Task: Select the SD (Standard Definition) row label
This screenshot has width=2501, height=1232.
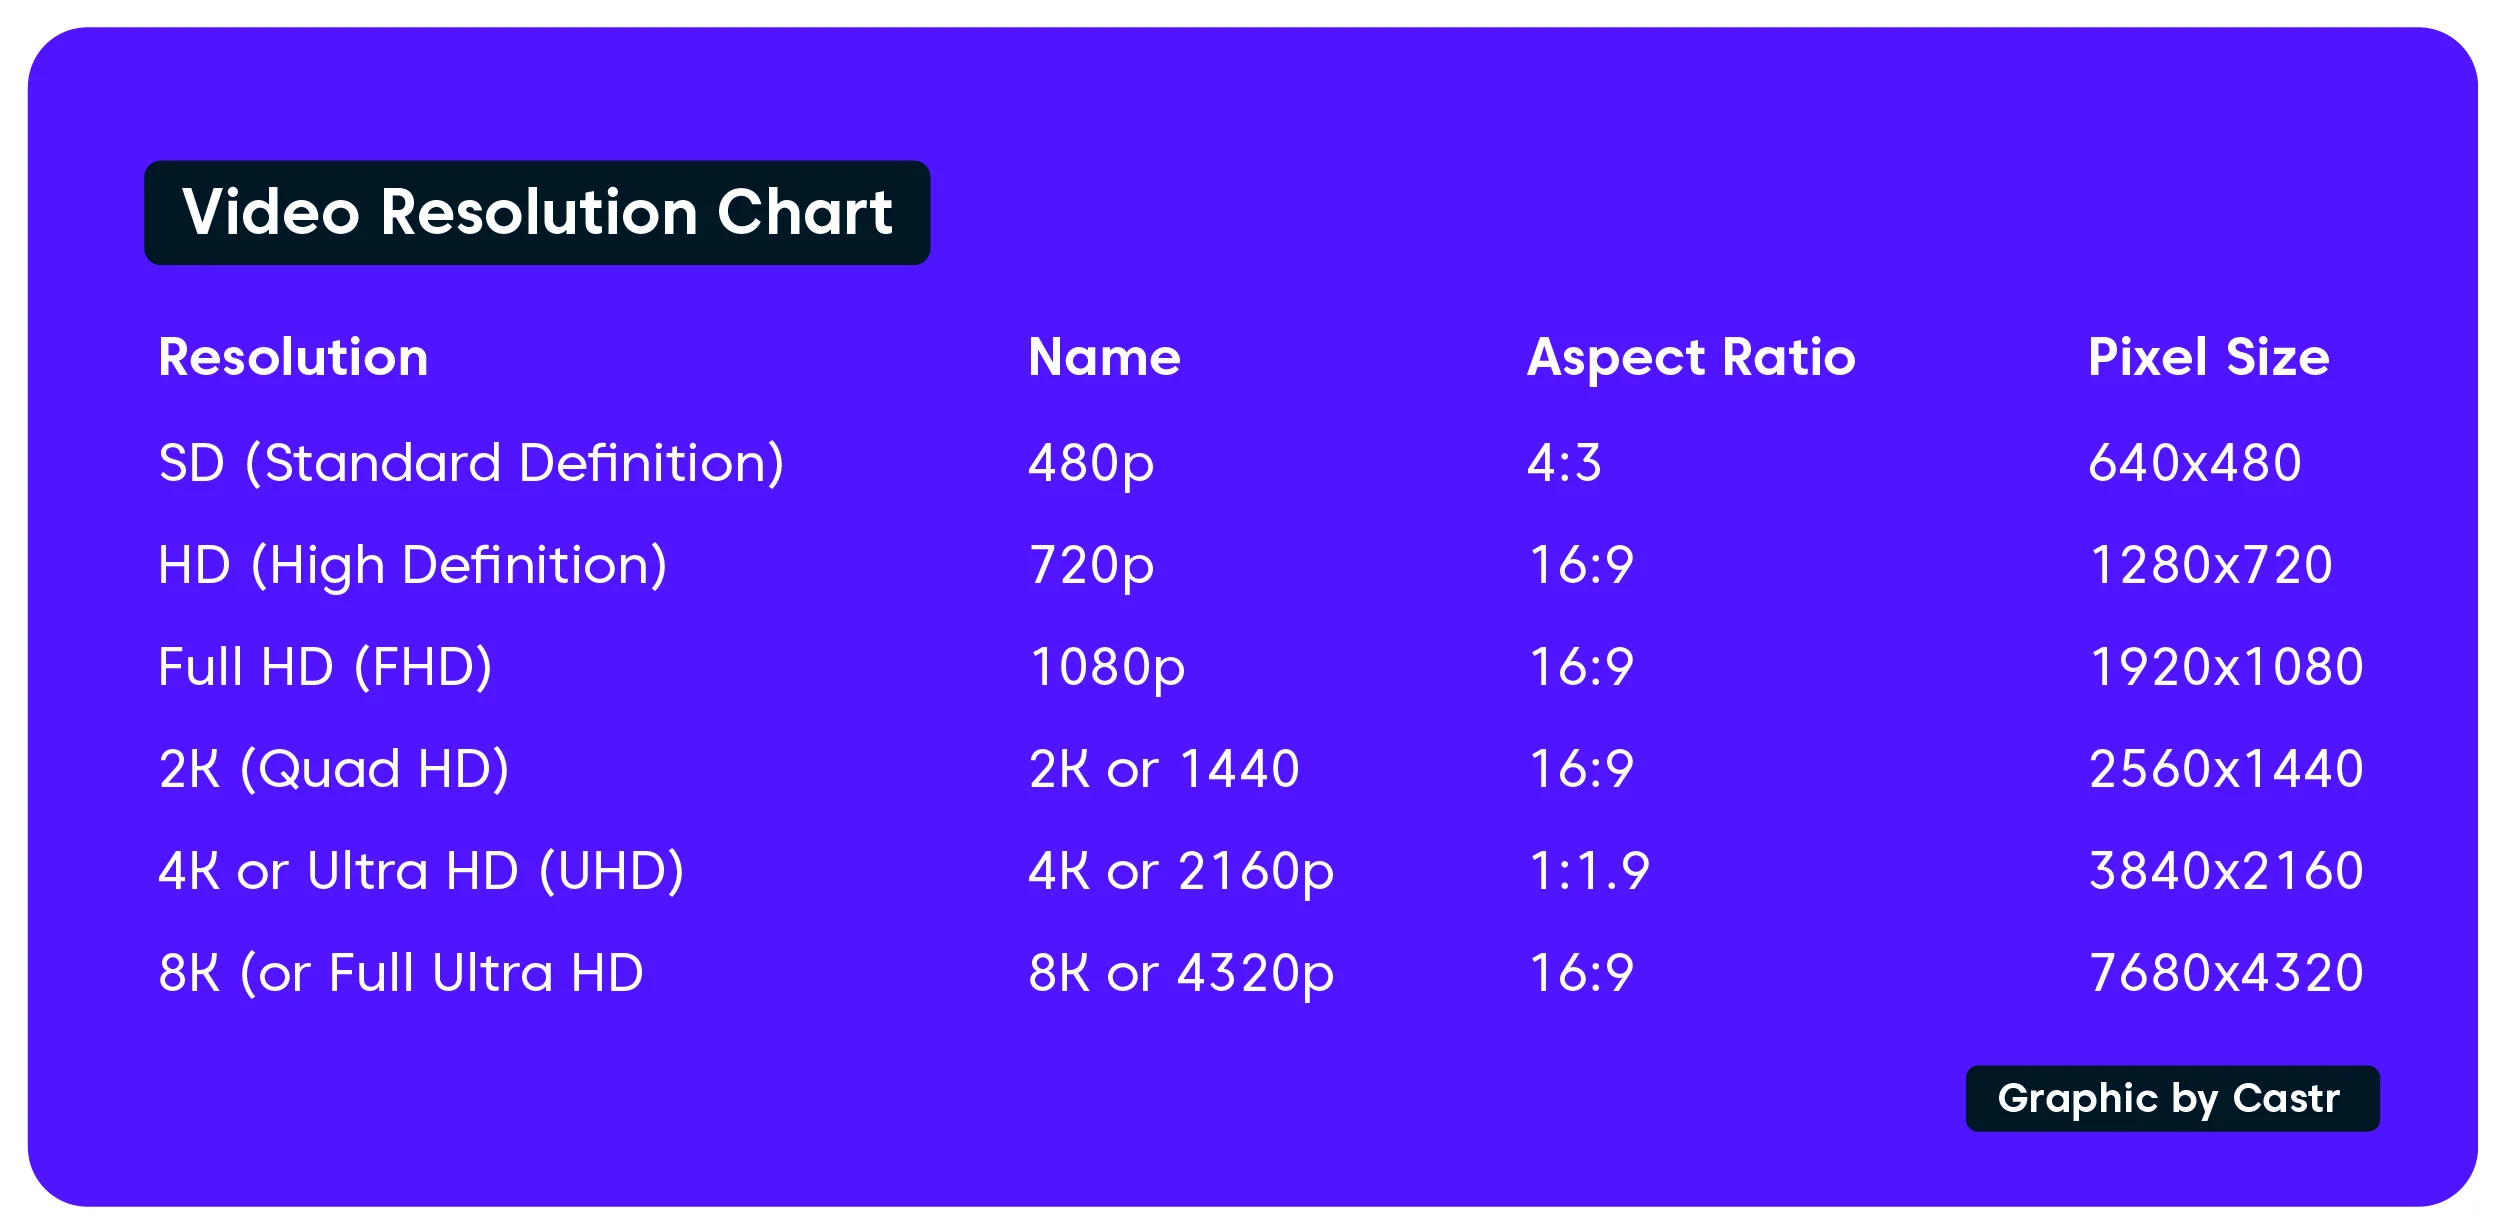Action: click(x=471, y=464)
